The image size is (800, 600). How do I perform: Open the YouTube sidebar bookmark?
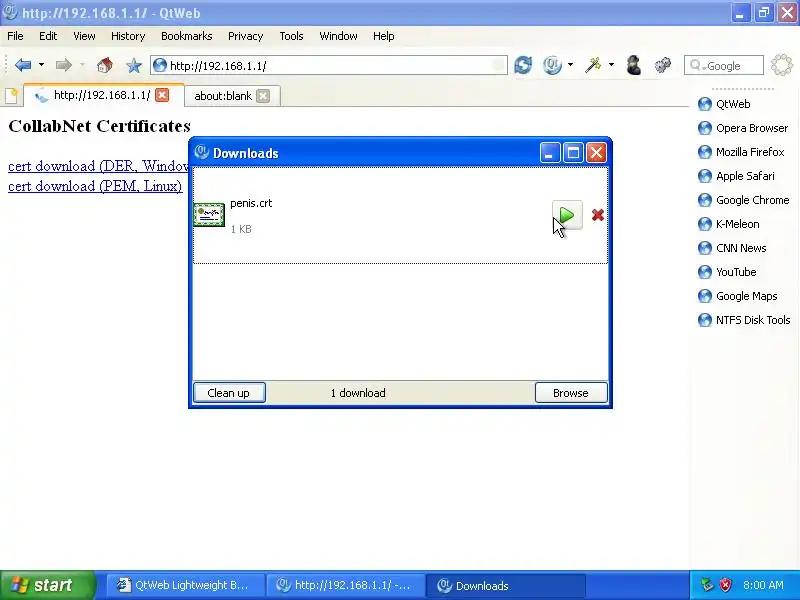tap(728, 272)
